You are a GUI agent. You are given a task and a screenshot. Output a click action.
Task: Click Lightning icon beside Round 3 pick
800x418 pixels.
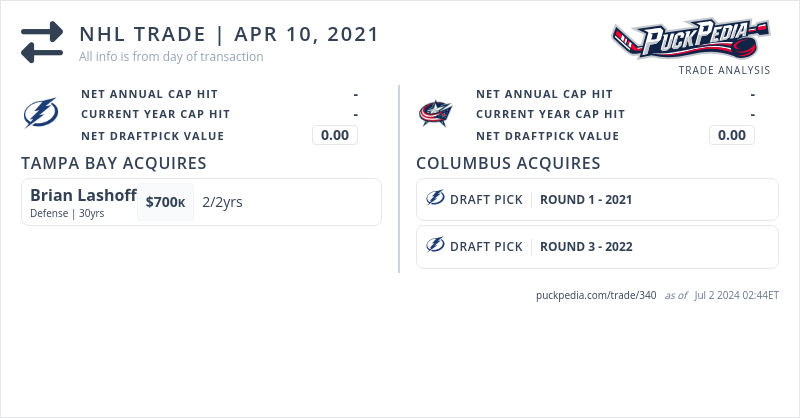click(435, 246)
